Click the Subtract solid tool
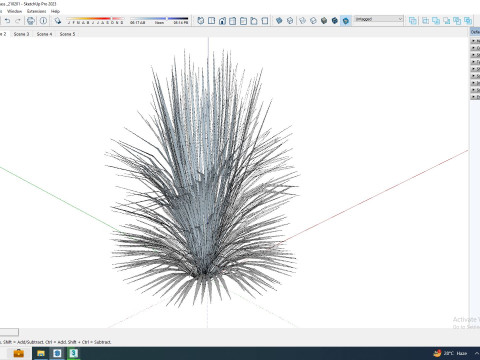This screenshot has height=360, width=480. [x=447, y=21]
